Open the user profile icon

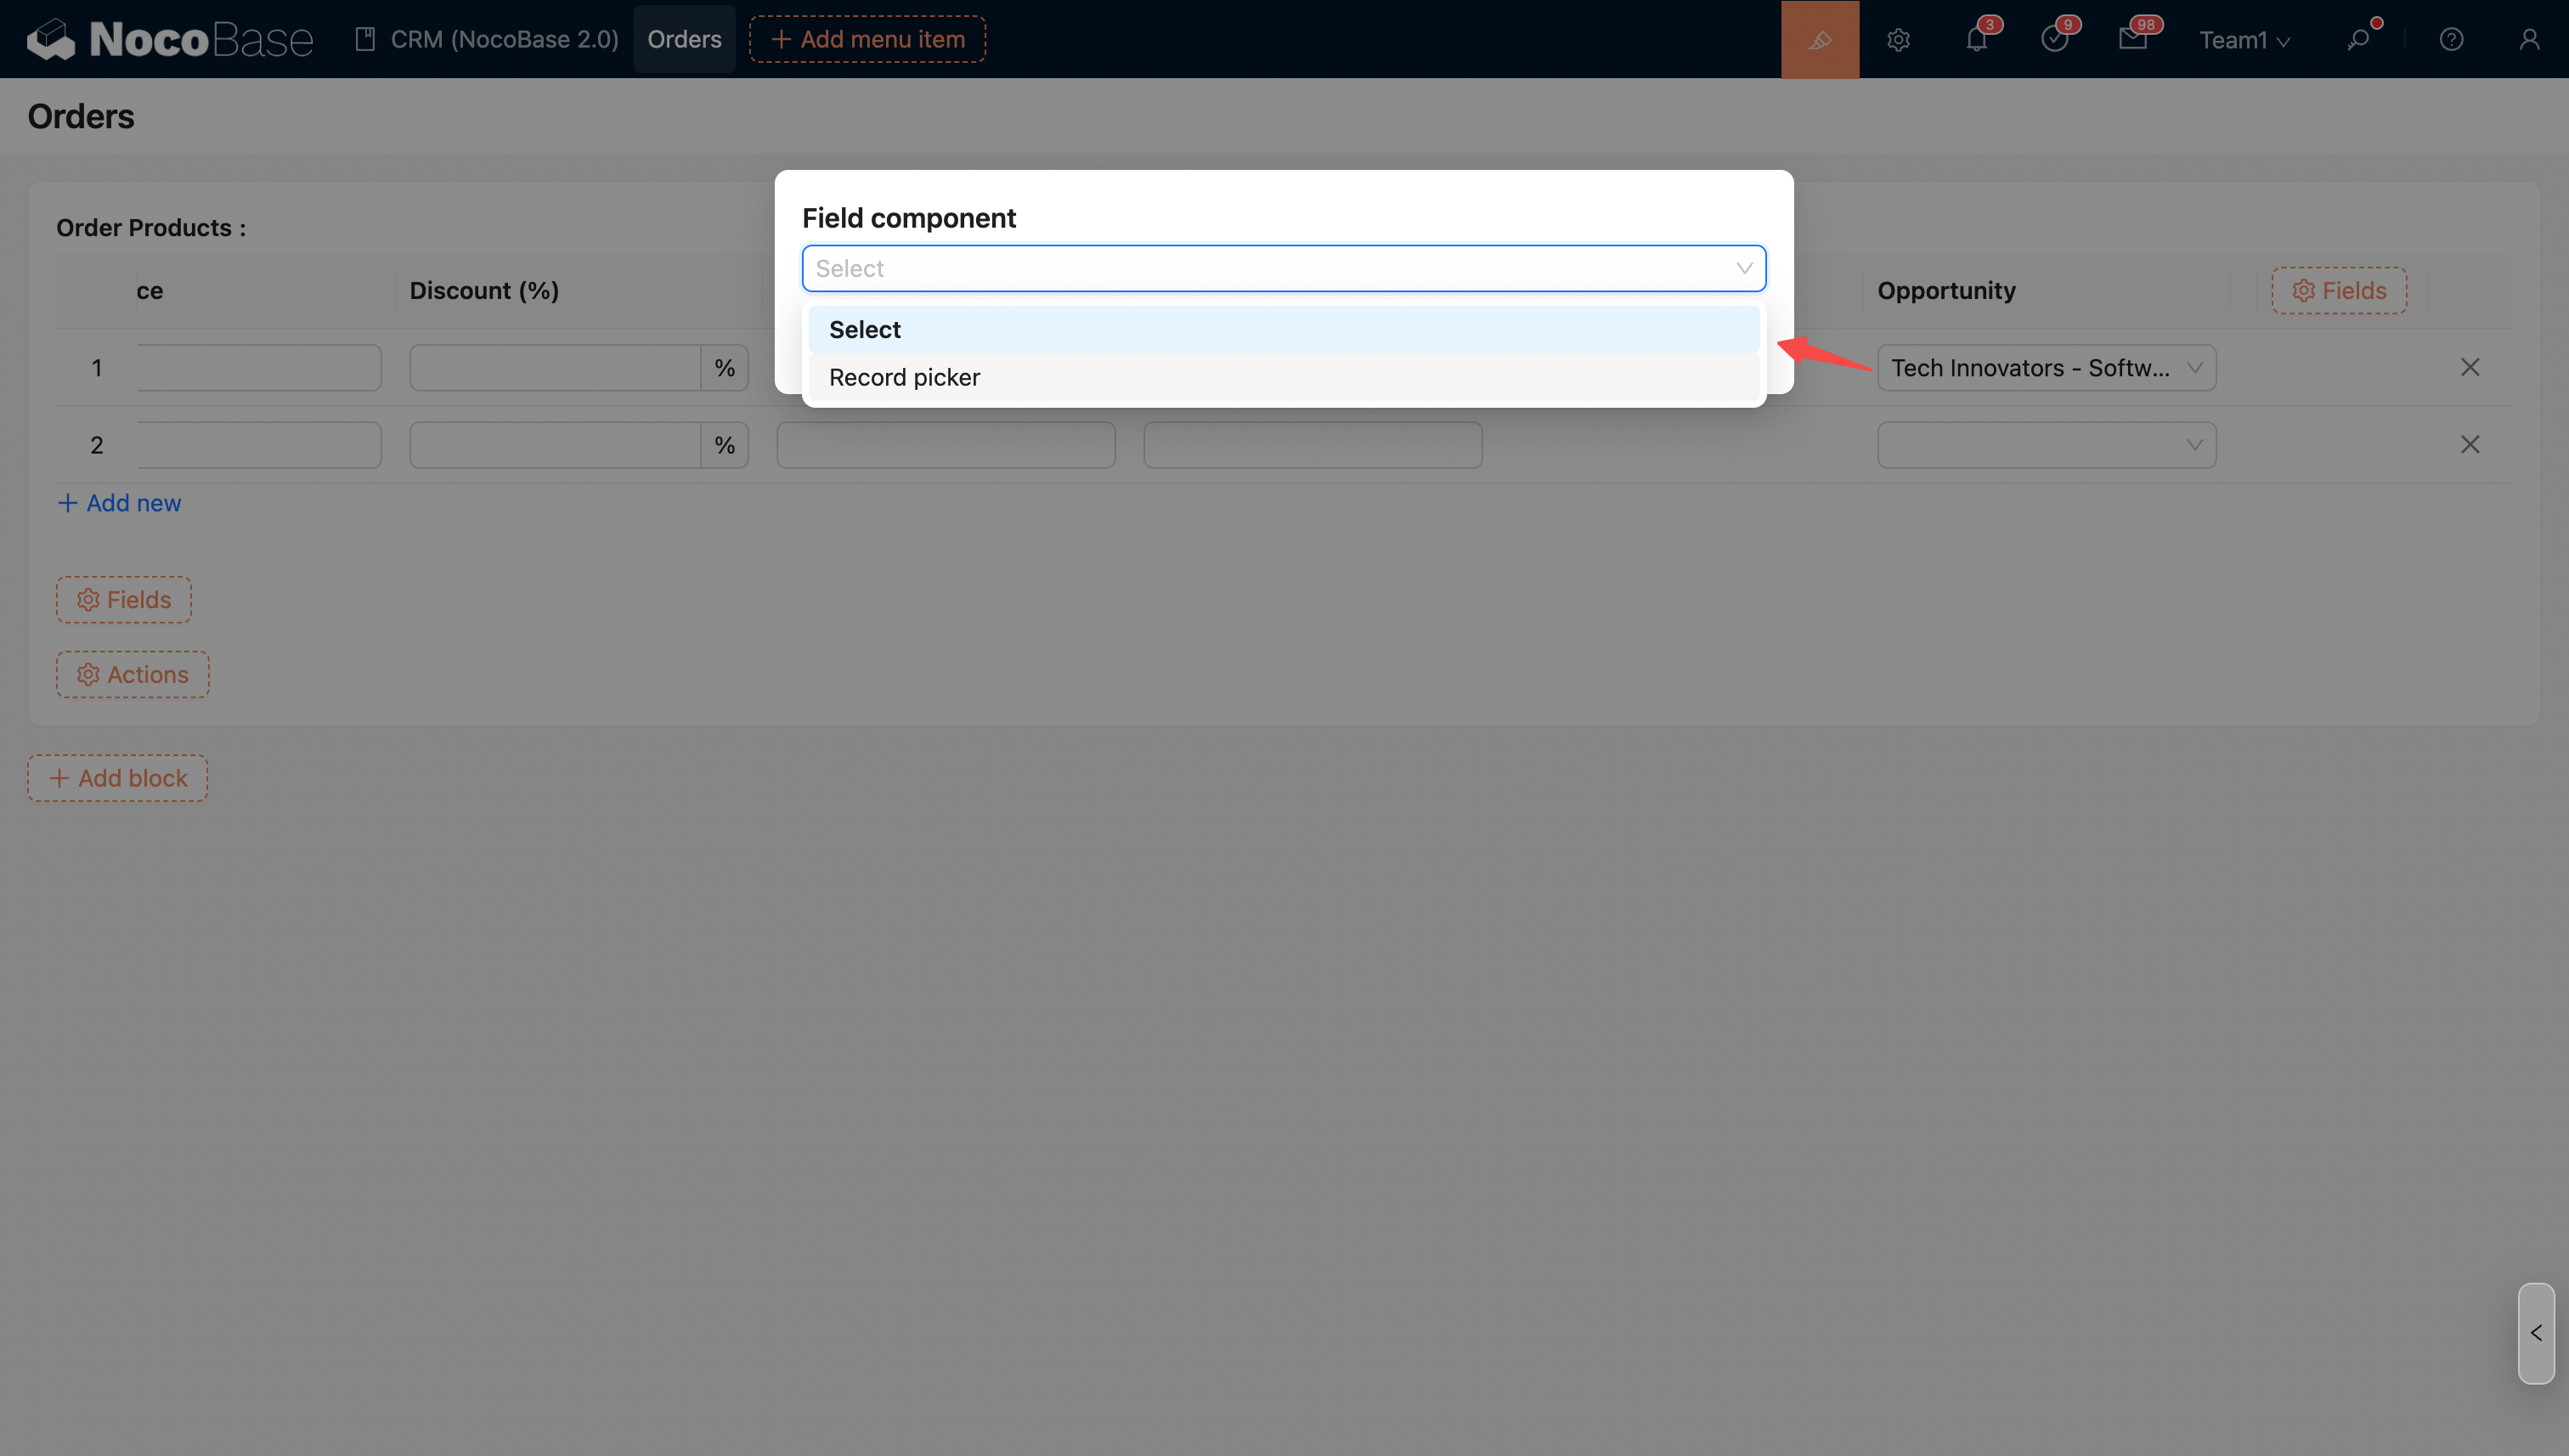[2529, 40]
